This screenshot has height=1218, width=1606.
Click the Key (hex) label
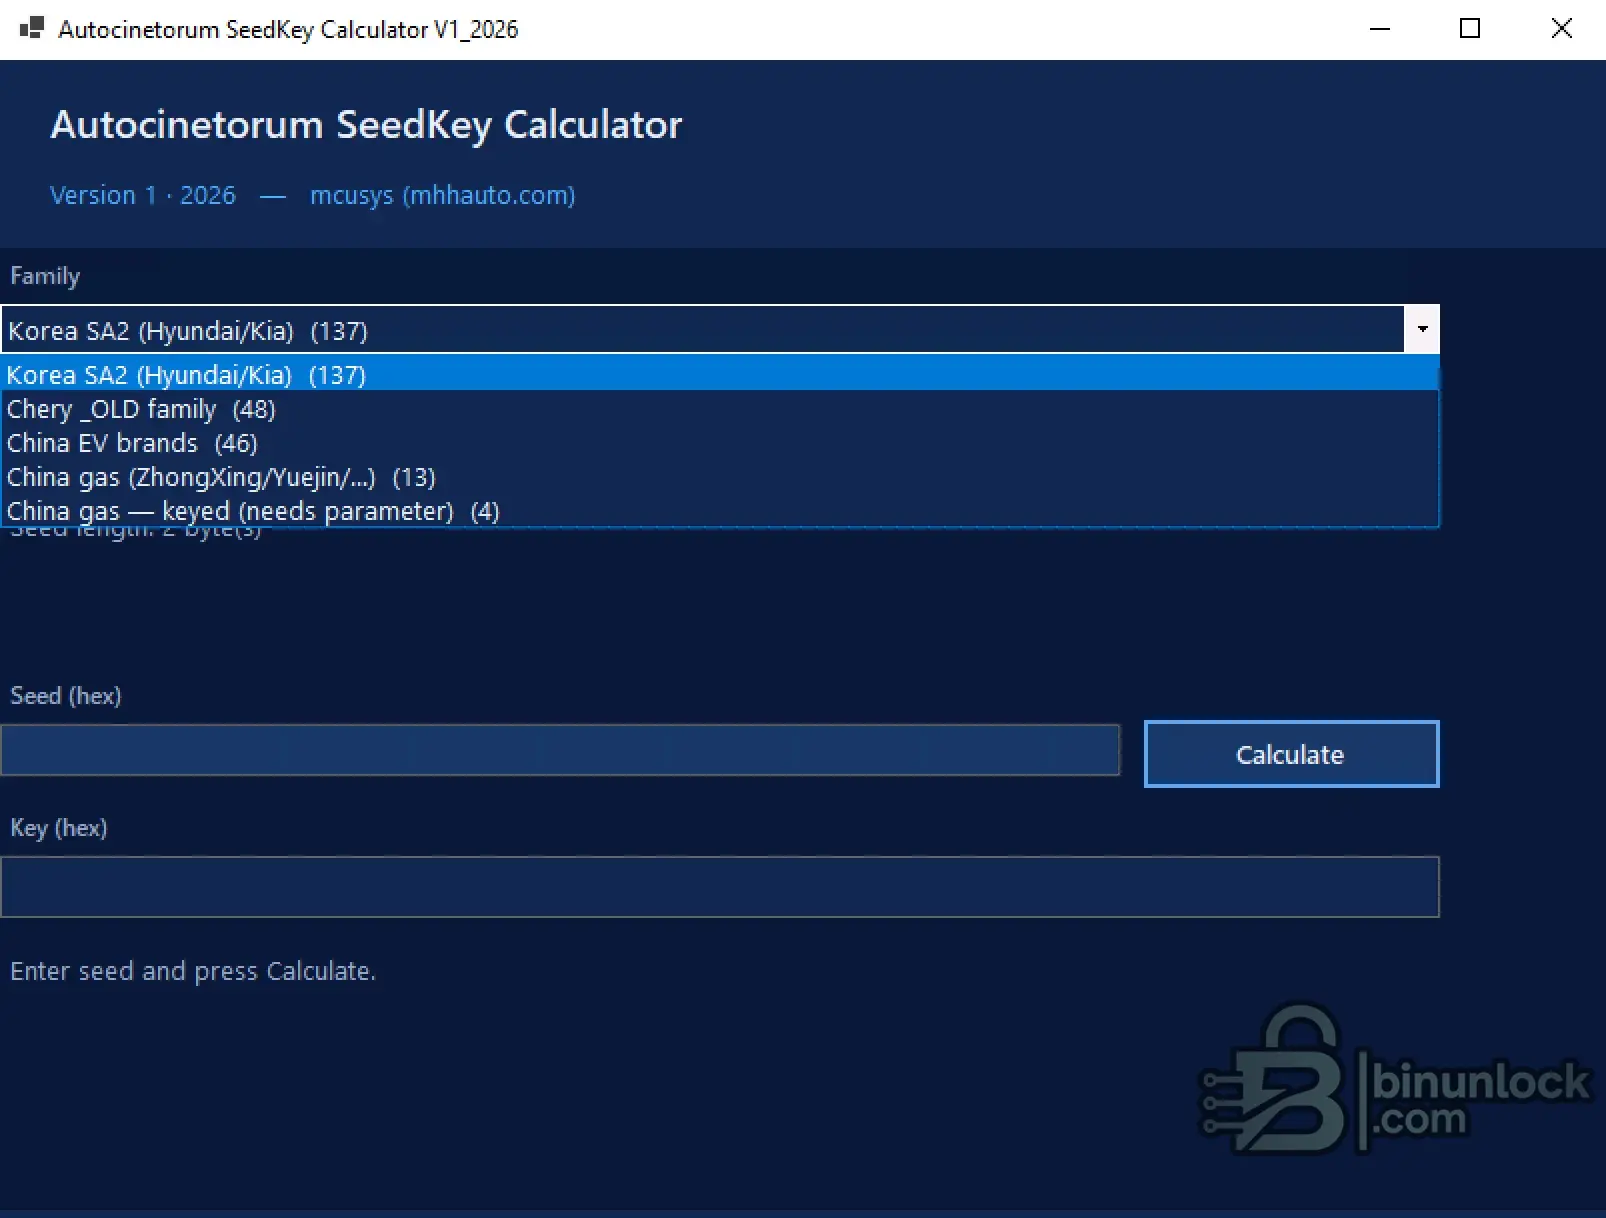point(59,828)
